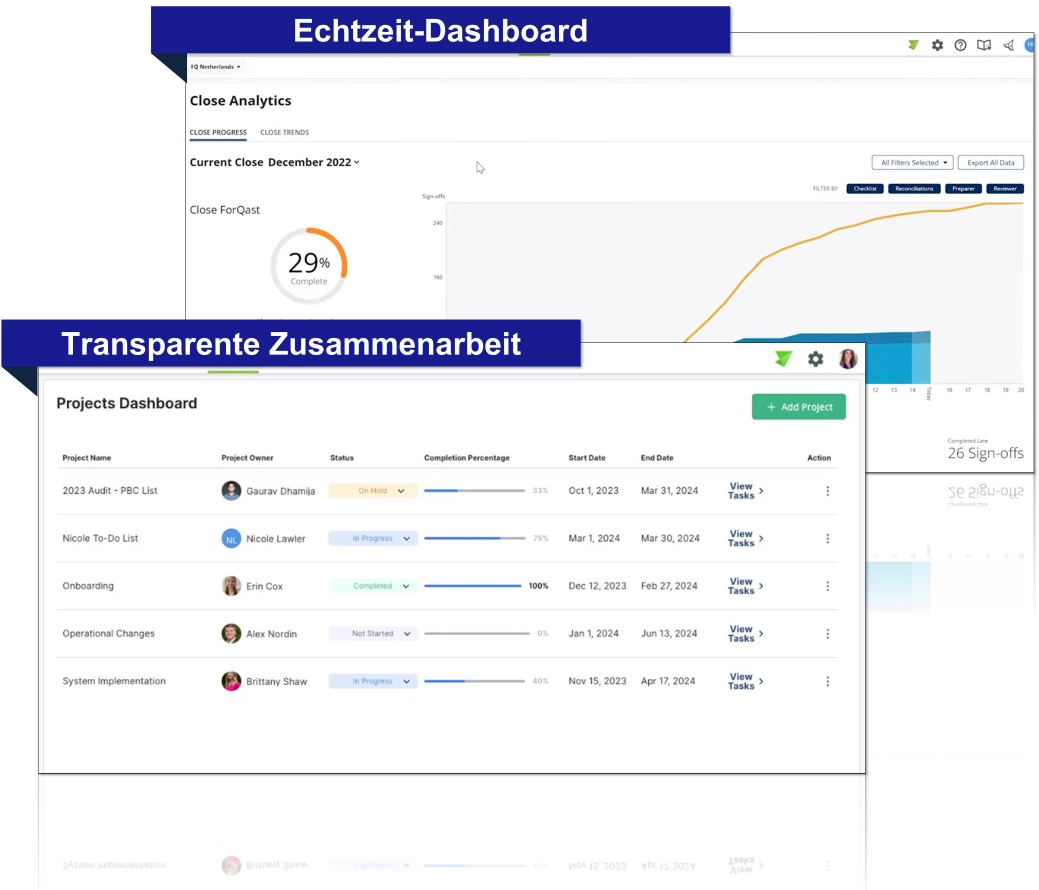1039x890 pixels.
Task: Change In Progress status for System Implementation
Action: click(372, 681)
